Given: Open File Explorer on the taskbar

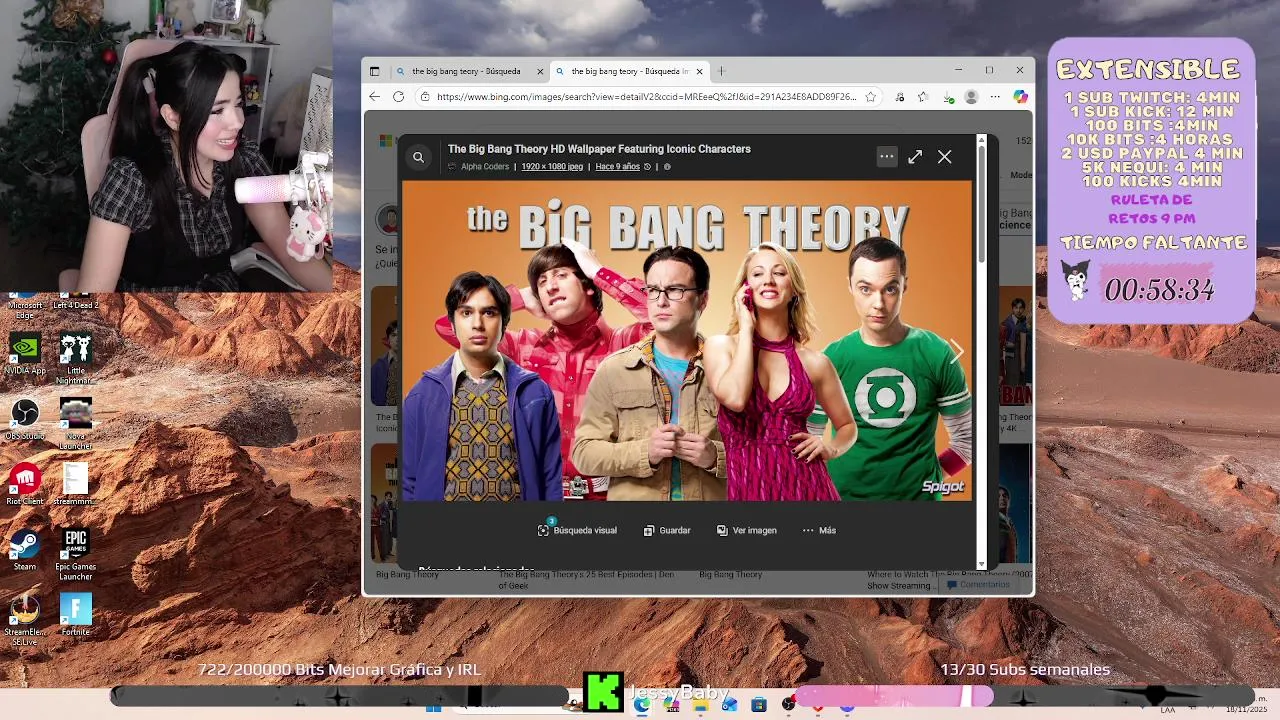Looking at the screenshot, I should click(700, 706).
